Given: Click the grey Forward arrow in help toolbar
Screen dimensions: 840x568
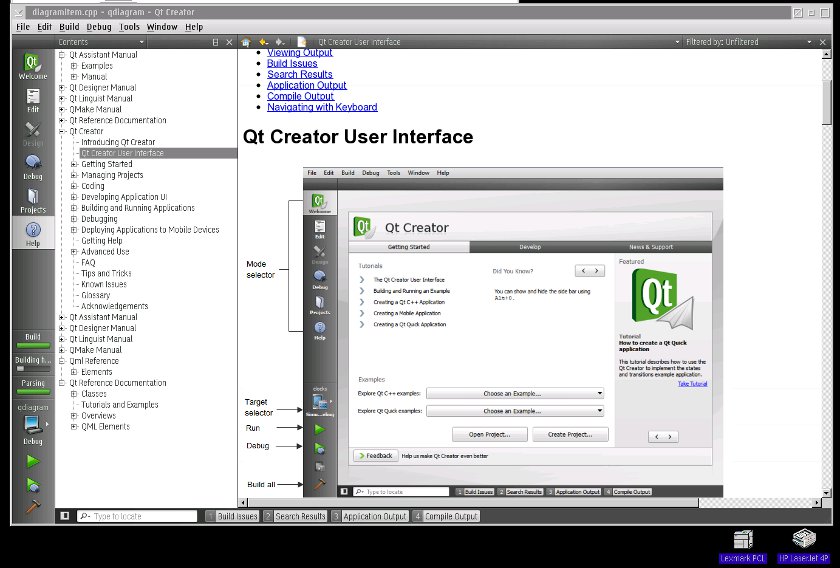Looking at the screenshot, I should pos(280,42).
